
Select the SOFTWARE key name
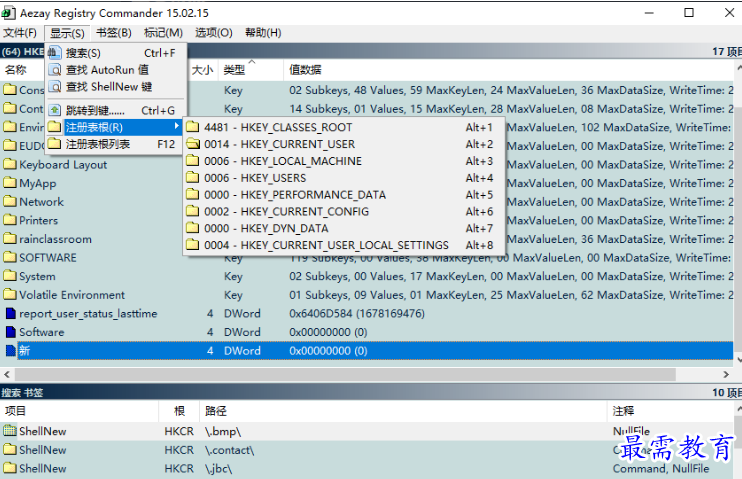48,257
